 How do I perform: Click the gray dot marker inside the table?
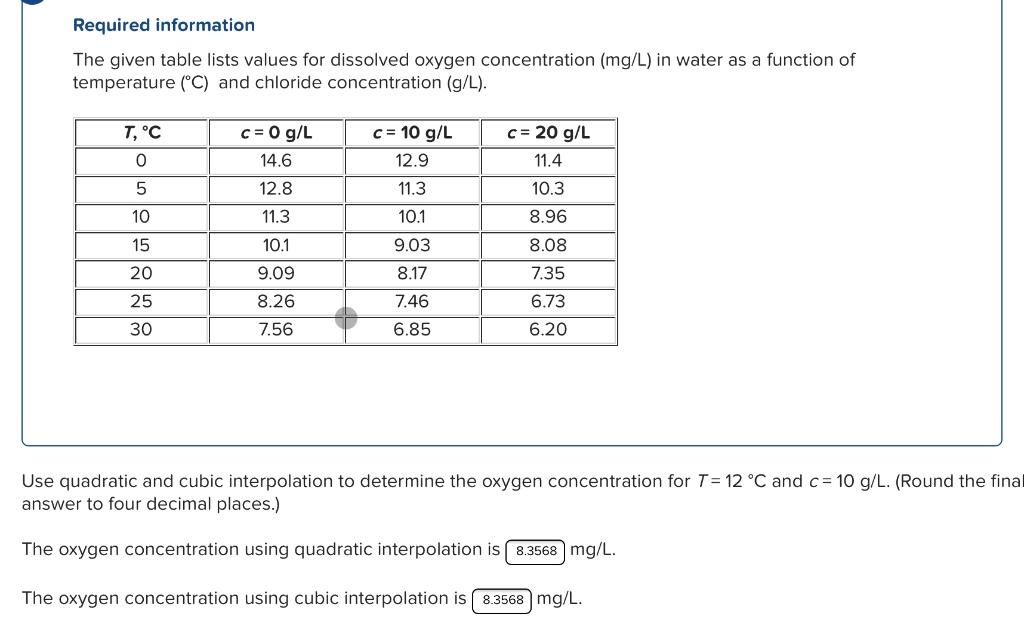pyautogui.click(x=346, y=317)
